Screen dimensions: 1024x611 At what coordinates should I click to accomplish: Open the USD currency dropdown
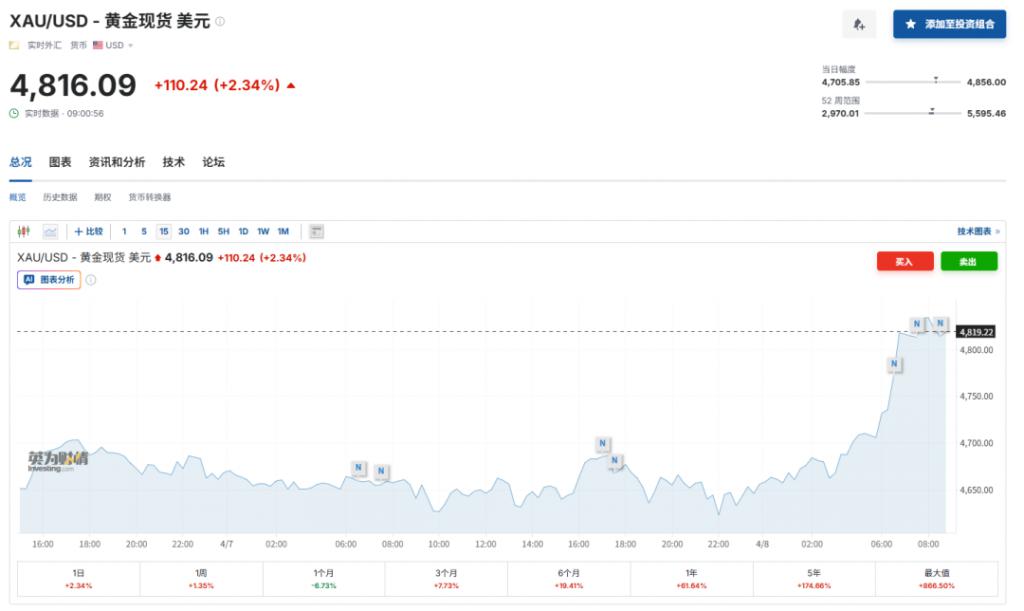coord(113,45)
